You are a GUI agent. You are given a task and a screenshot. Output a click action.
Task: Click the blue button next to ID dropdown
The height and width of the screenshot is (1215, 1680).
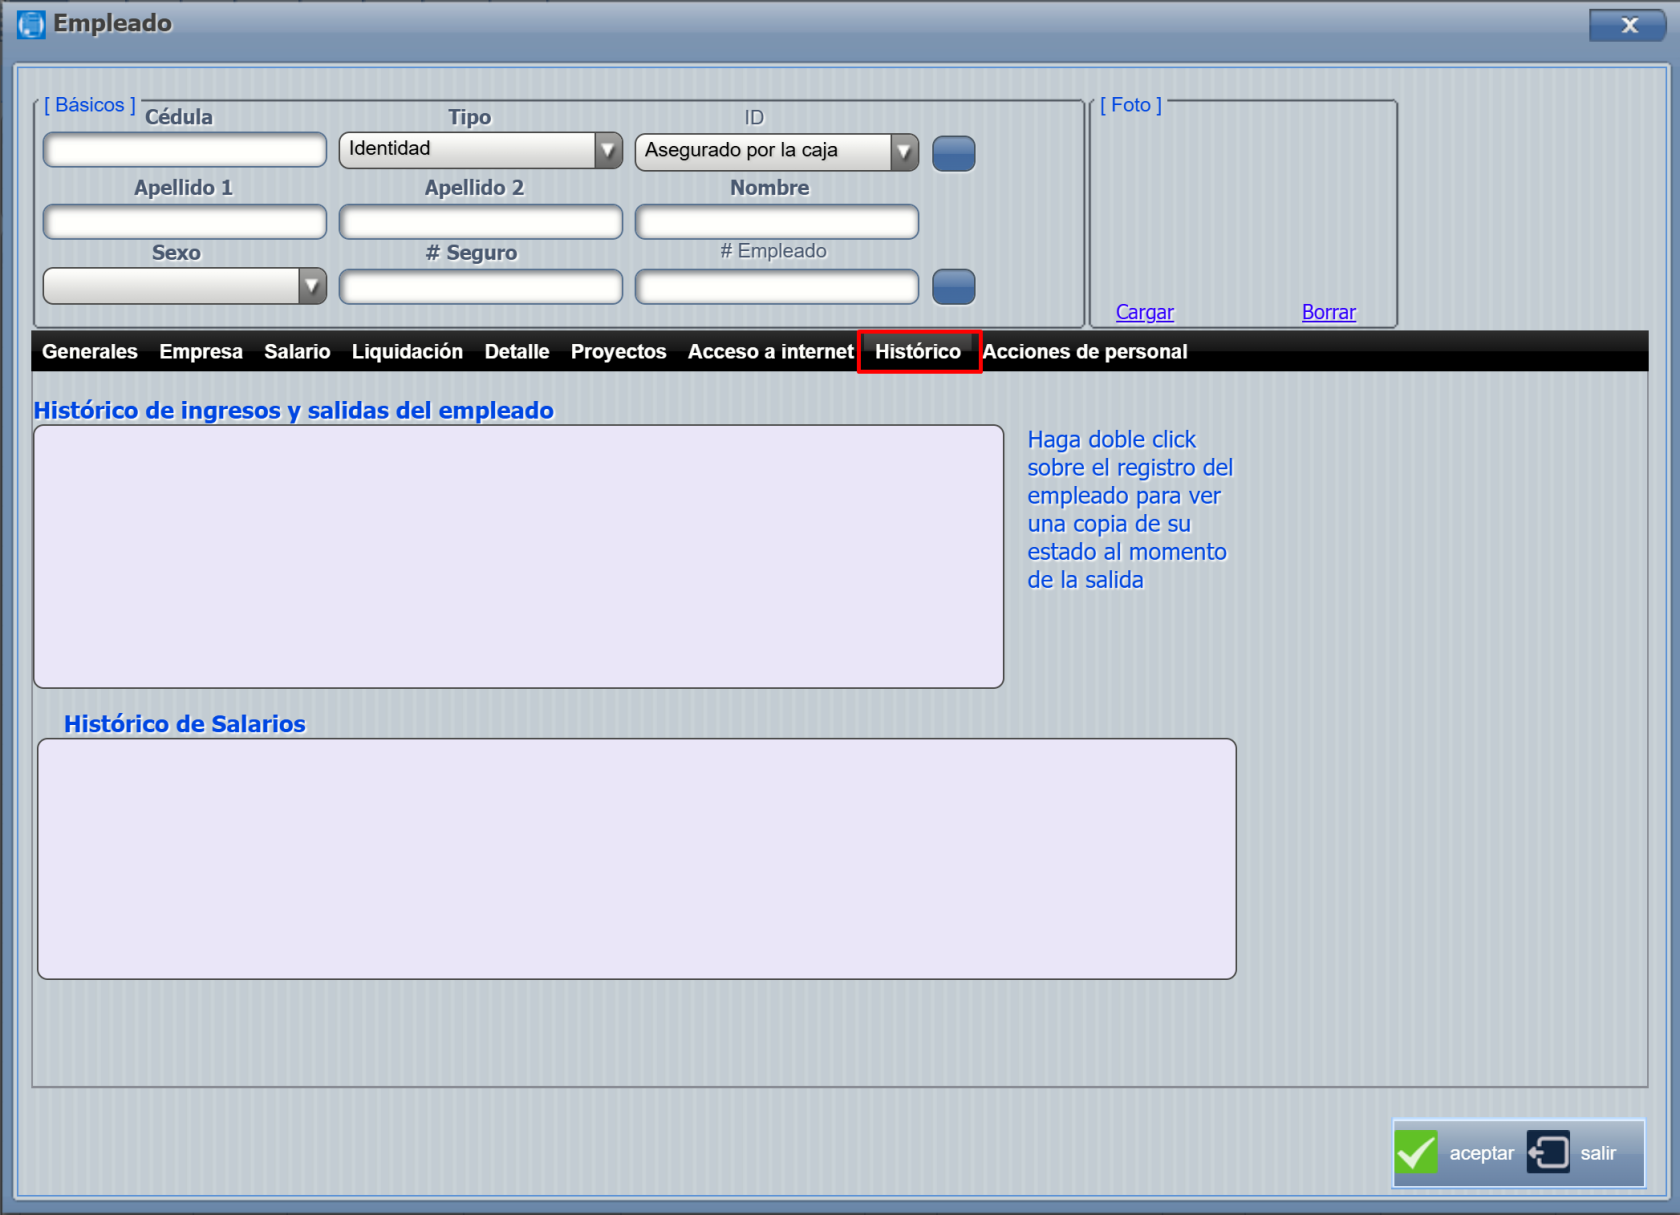pos(953,153)
